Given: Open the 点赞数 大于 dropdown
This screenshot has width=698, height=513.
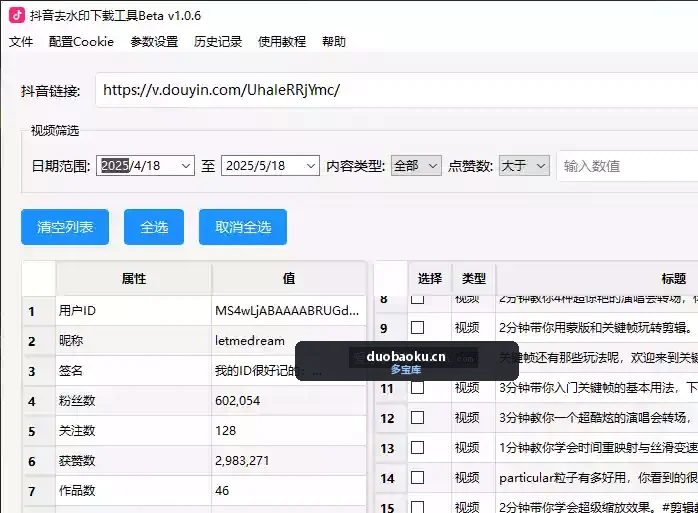Looking at the screenshot, I should [524, 166].
